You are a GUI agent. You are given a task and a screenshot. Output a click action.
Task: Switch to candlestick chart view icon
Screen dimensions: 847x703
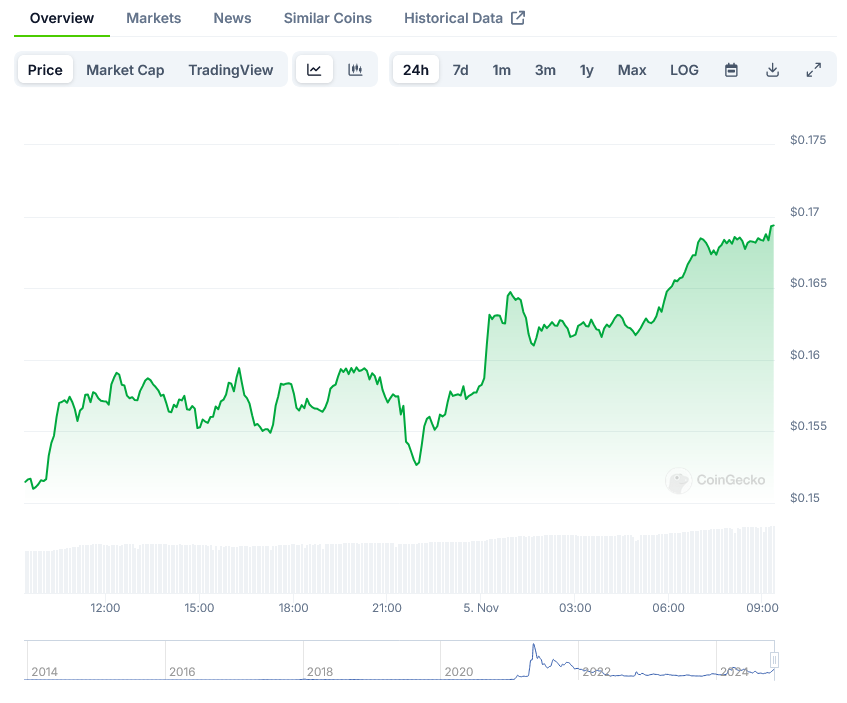355,70
